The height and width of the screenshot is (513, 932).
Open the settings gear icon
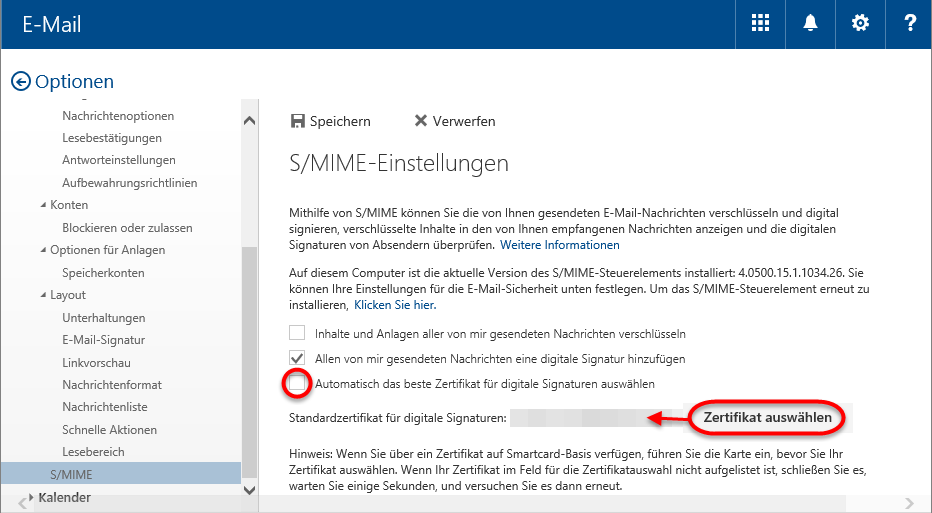pyautogui.click(x=860, y=24)
